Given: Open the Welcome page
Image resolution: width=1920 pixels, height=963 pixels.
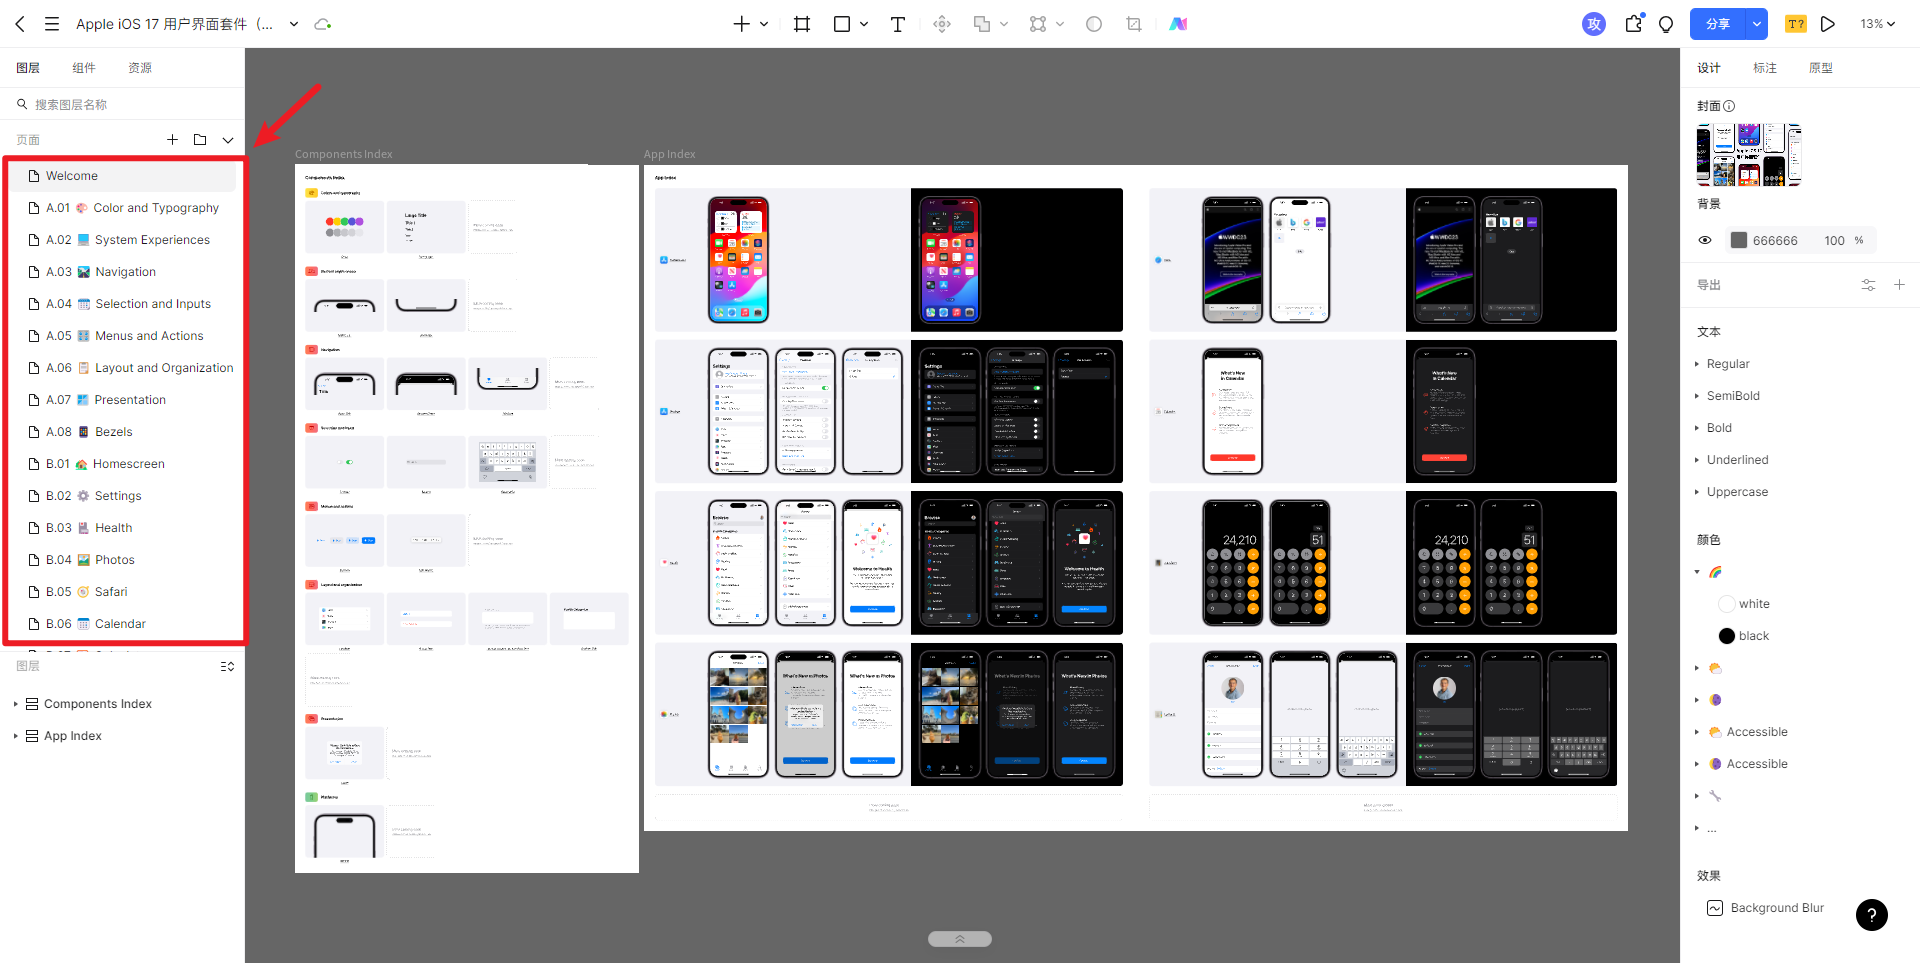Looking at the screenshot, I should (124, 176).
